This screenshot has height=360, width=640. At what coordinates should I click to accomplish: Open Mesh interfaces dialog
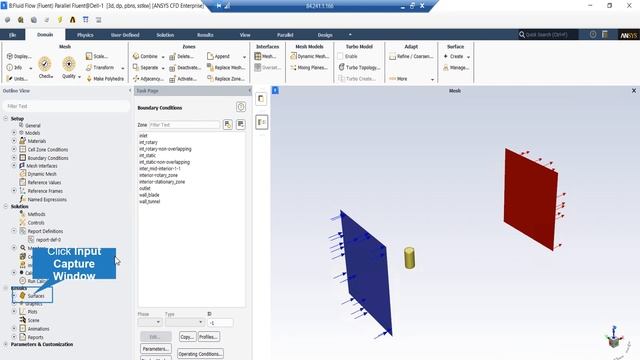(x=264, y=56)
